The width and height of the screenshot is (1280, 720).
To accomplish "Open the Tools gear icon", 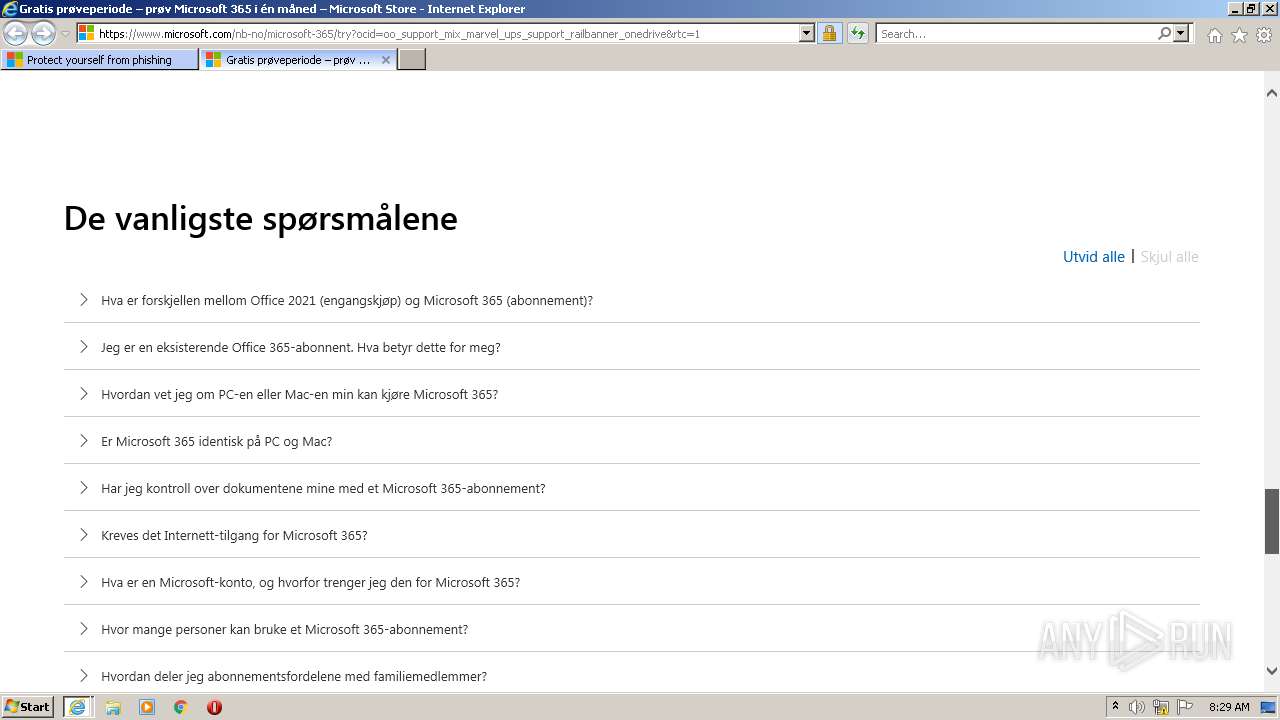I will coord(1264,35).
